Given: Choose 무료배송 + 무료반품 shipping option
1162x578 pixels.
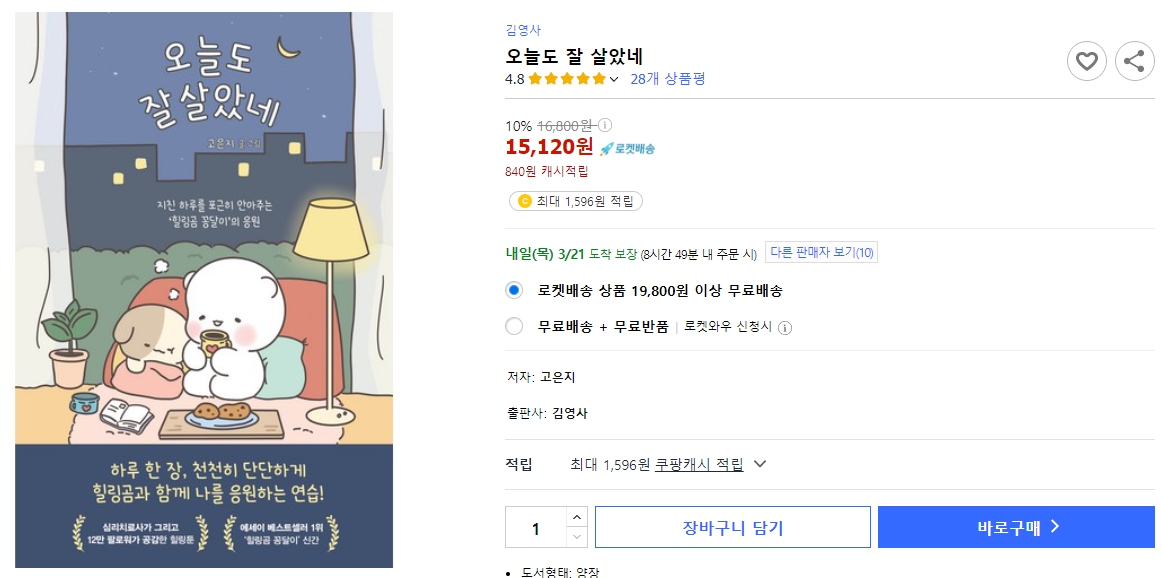Looking at the screenshot, I should click(514, 326).
